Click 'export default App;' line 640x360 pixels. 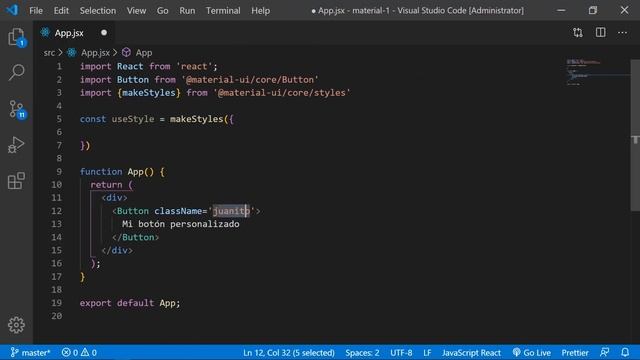tap(130, 303)
